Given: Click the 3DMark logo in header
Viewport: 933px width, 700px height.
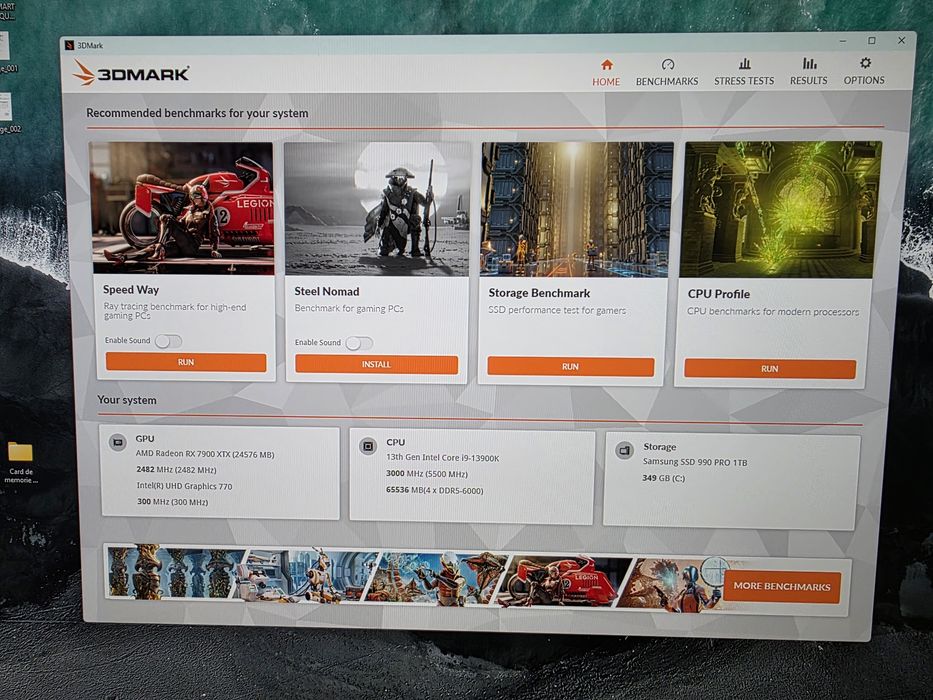Looking at the screenshot, I should coord(131,73).
